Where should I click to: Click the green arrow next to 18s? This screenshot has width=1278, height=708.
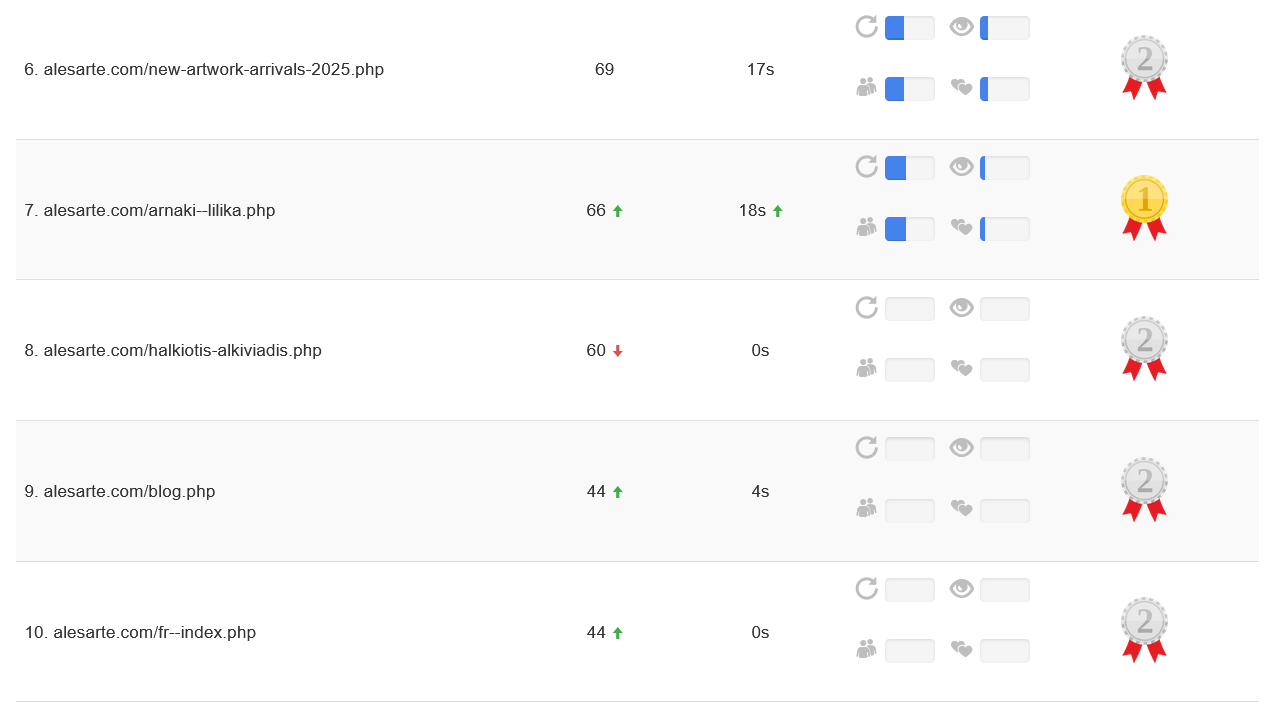coord(778,211)
